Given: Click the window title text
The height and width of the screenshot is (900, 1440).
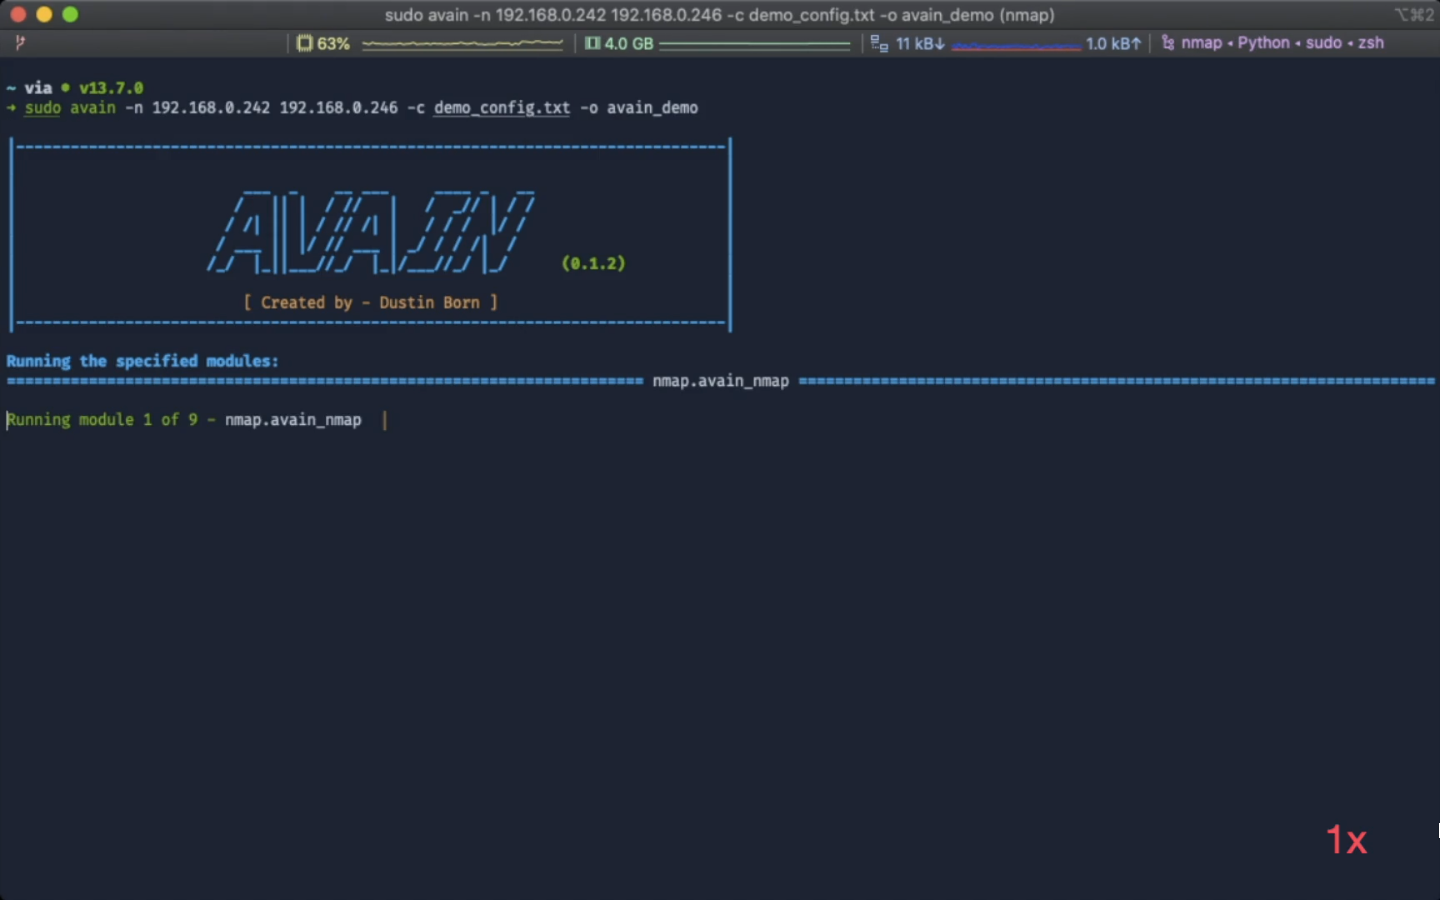Looking at the screenshot, I should [x=719, y=15].
